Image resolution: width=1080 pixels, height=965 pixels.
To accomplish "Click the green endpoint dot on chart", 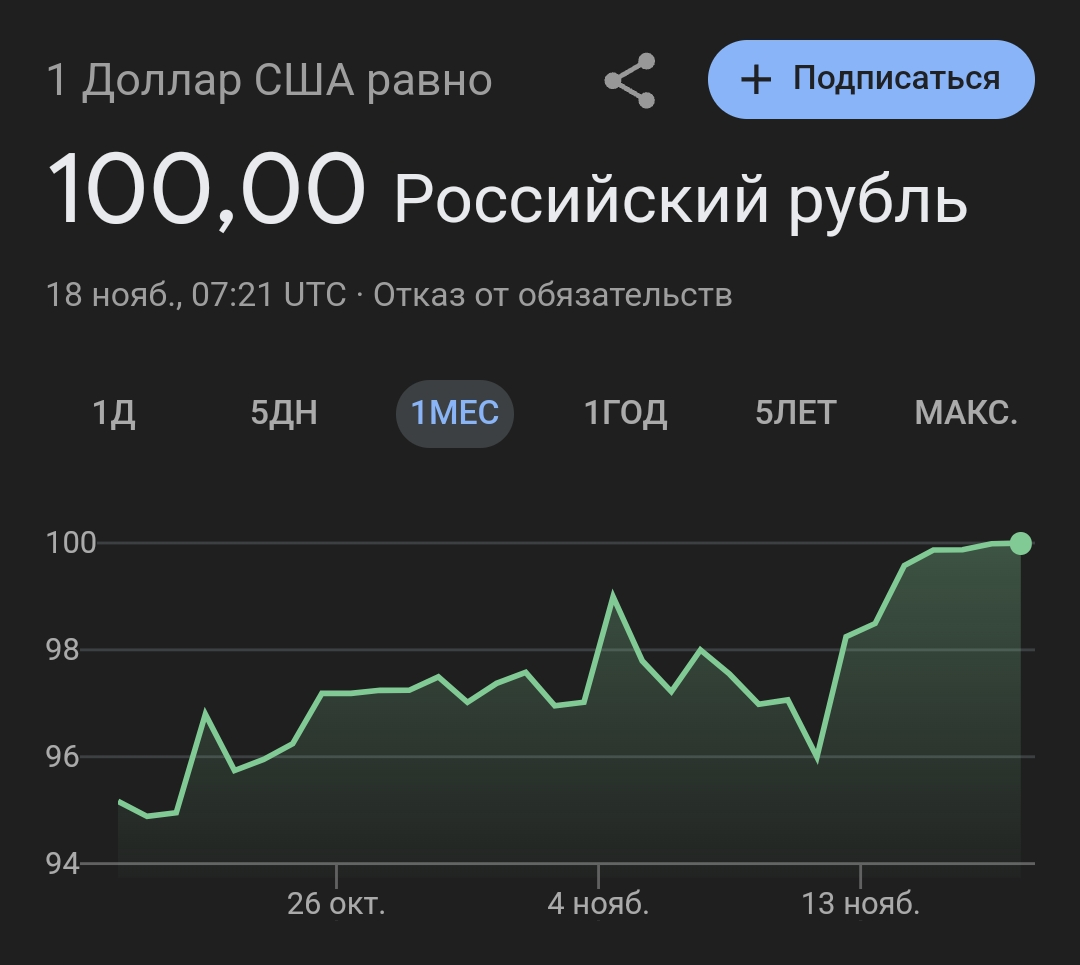I will 1020,543.
